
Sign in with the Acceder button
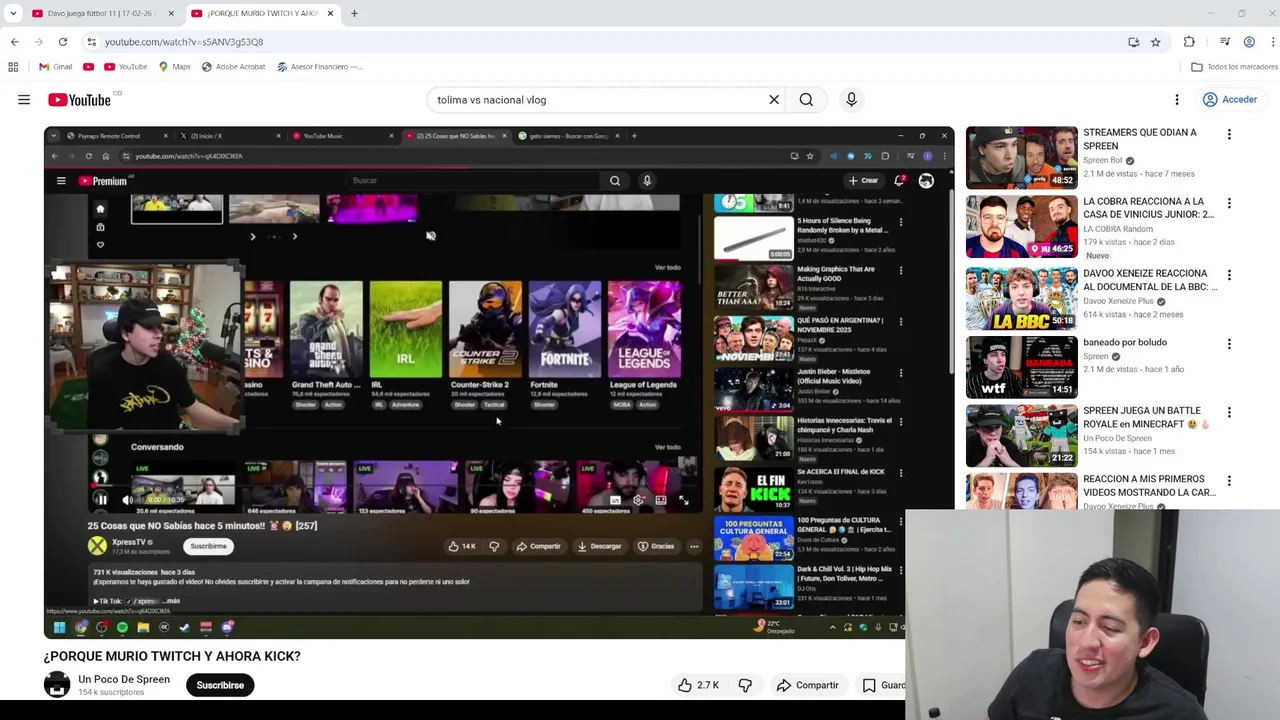[x=1231, y=100]
